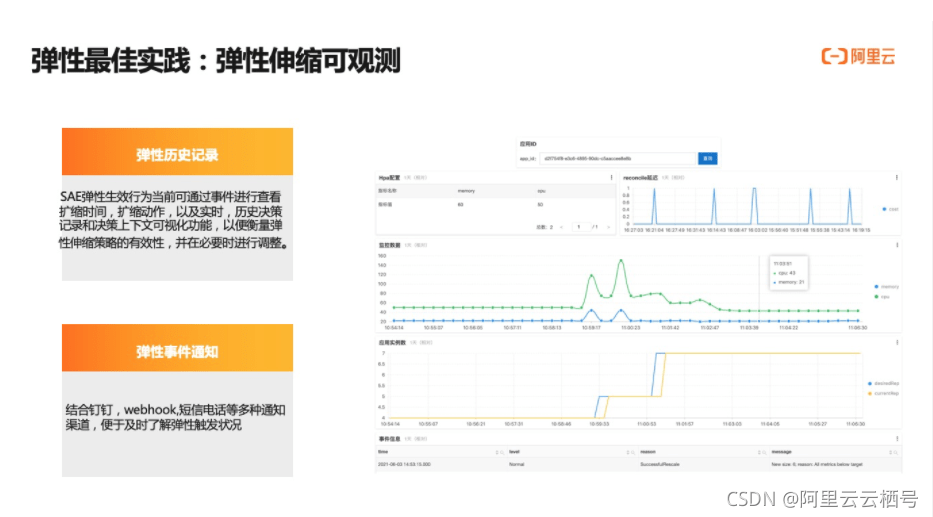This screenshot has height=517, width=933.
Task: Go to previous page in Hpa配置 table
Action: 561,227
